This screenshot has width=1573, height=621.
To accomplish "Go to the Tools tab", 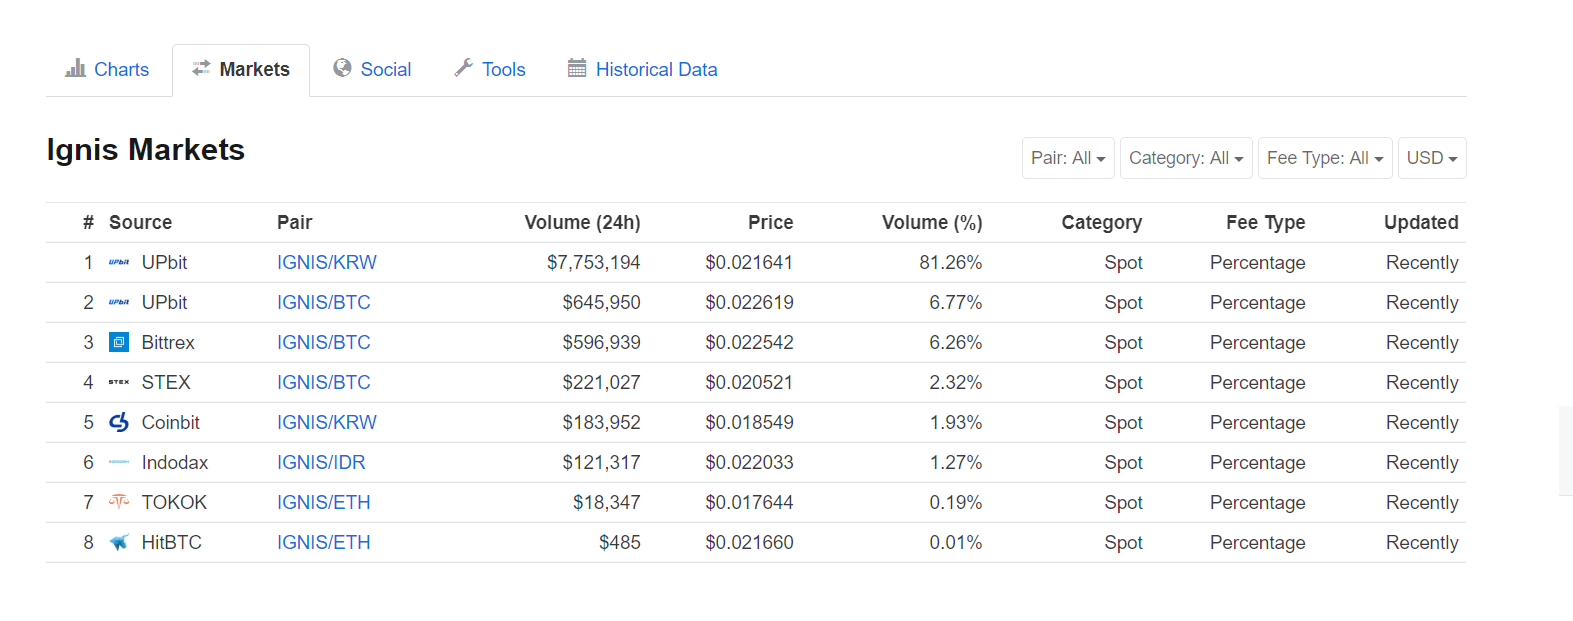I will 490,69.
